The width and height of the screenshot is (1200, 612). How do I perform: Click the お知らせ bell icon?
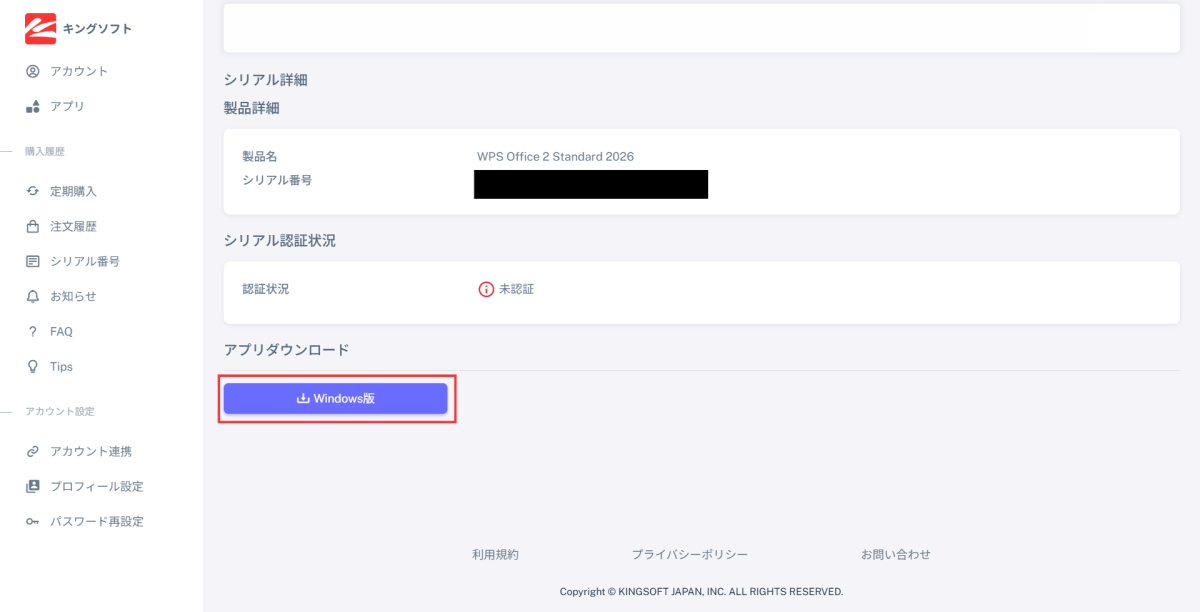point(33,296)
